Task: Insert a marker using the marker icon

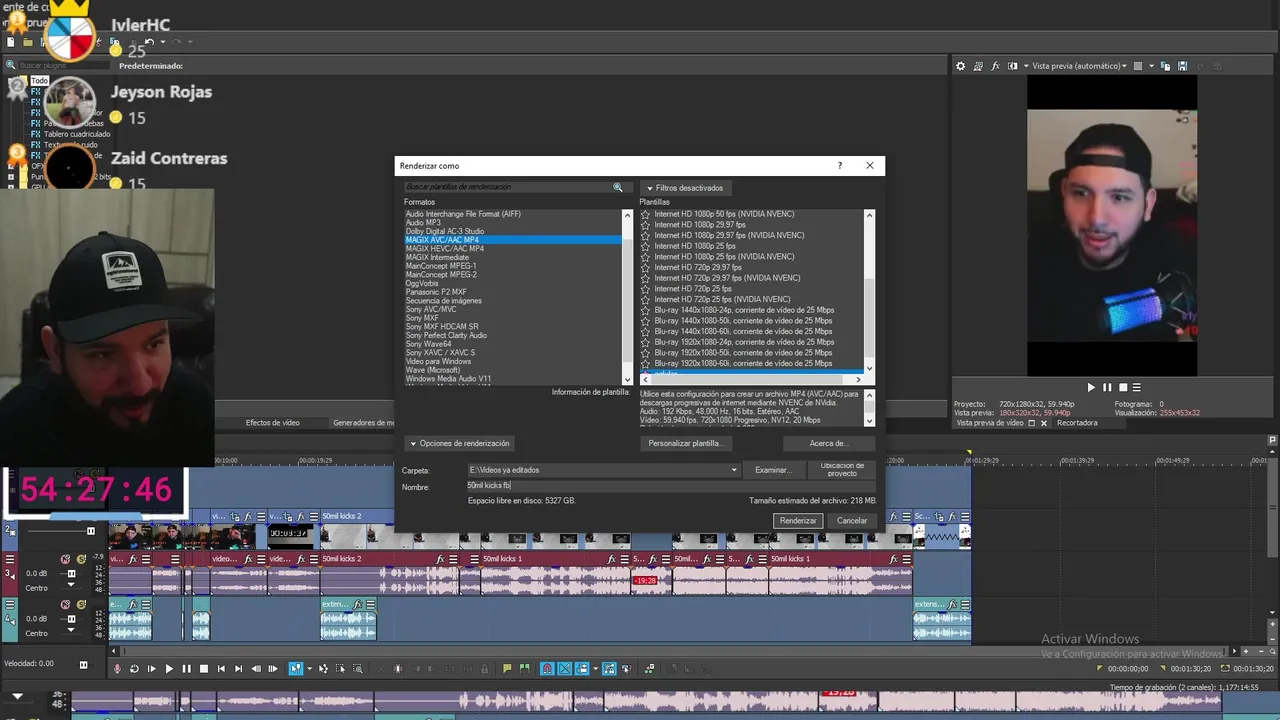Action: (x=507, y=669)
